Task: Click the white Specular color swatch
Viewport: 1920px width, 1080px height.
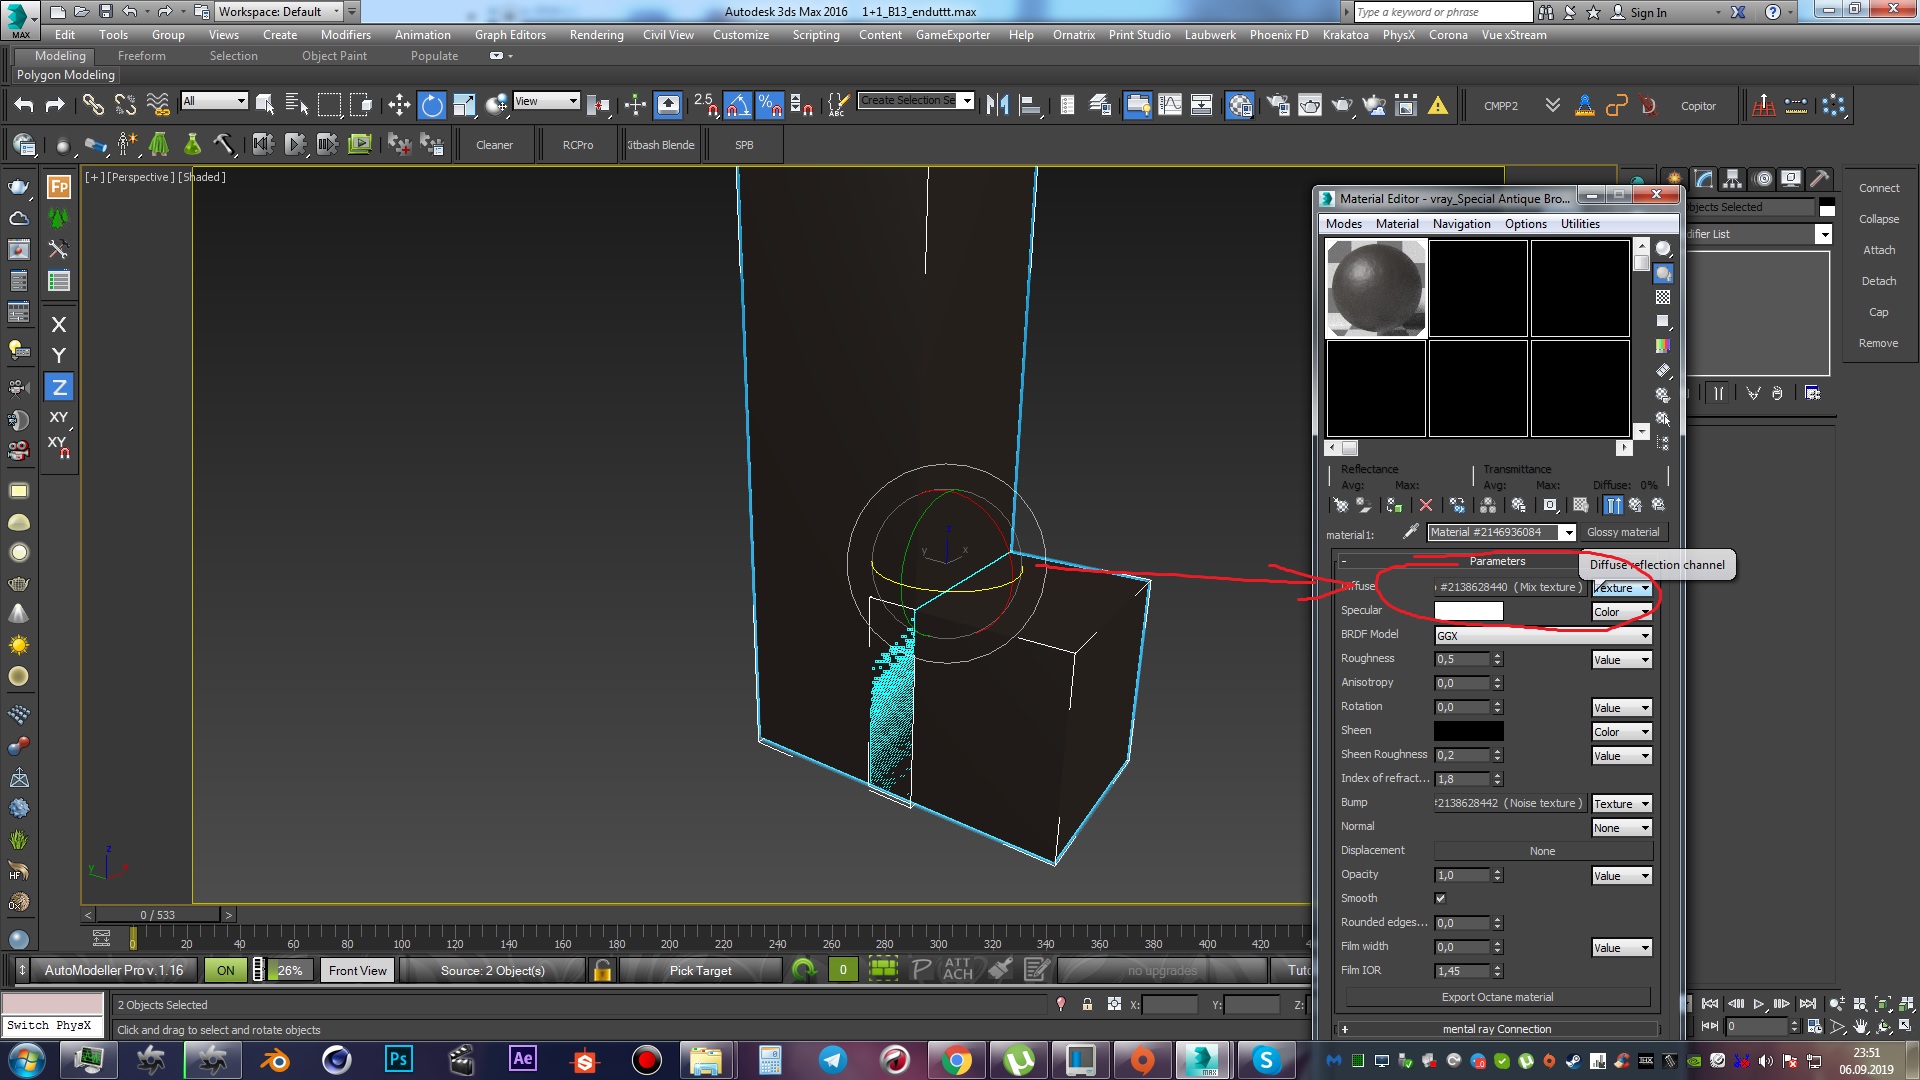Action: point(1468,611)
